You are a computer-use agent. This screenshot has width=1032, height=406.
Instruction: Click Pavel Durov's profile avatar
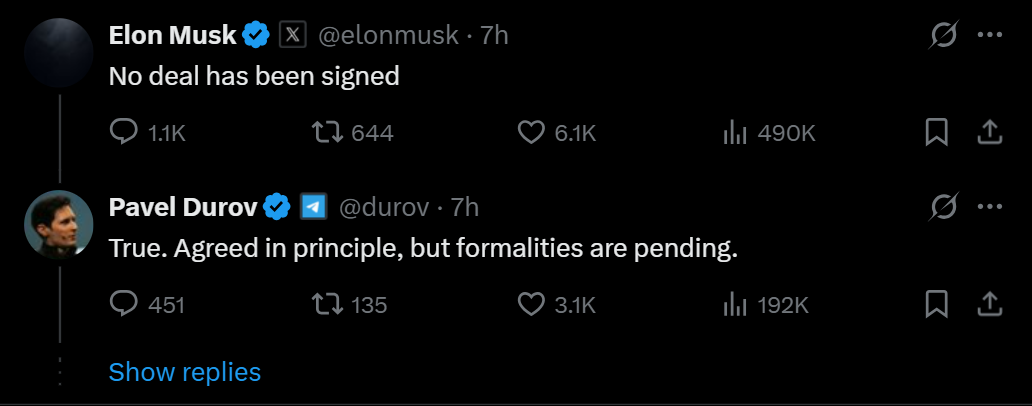(x=59, y=224)
